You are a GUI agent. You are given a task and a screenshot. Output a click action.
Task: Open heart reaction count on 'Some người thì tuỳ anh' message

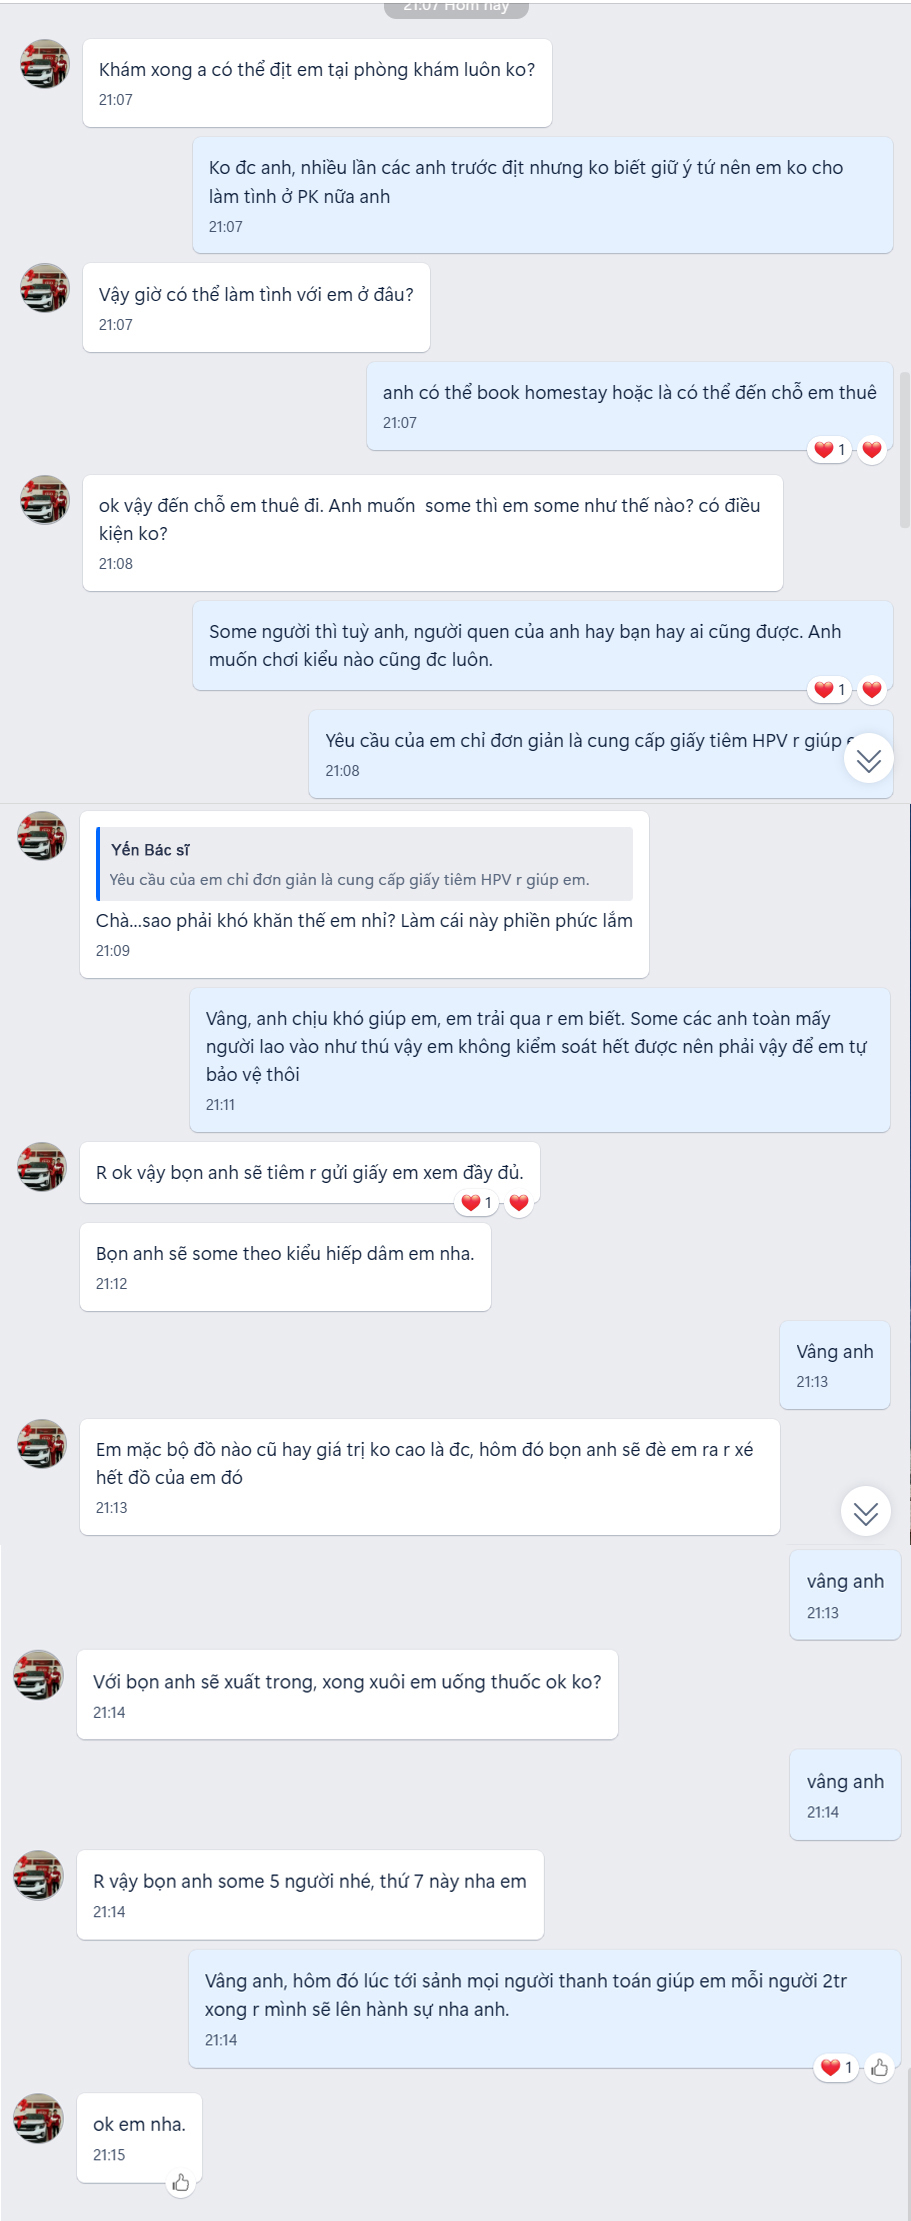tap(830, 689)
